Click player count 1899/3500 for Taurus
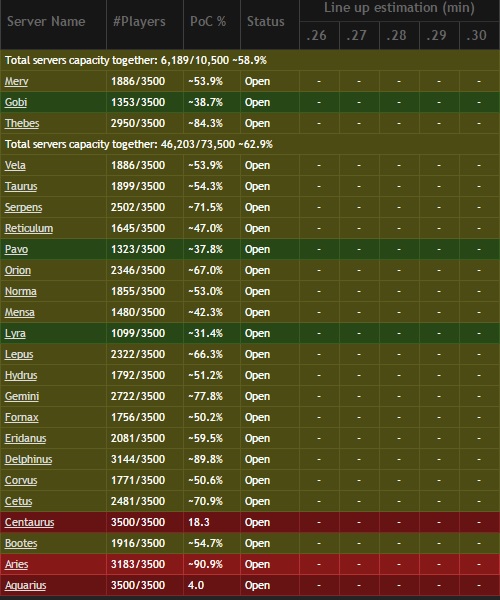500x600 pixels. coord(138,186)
